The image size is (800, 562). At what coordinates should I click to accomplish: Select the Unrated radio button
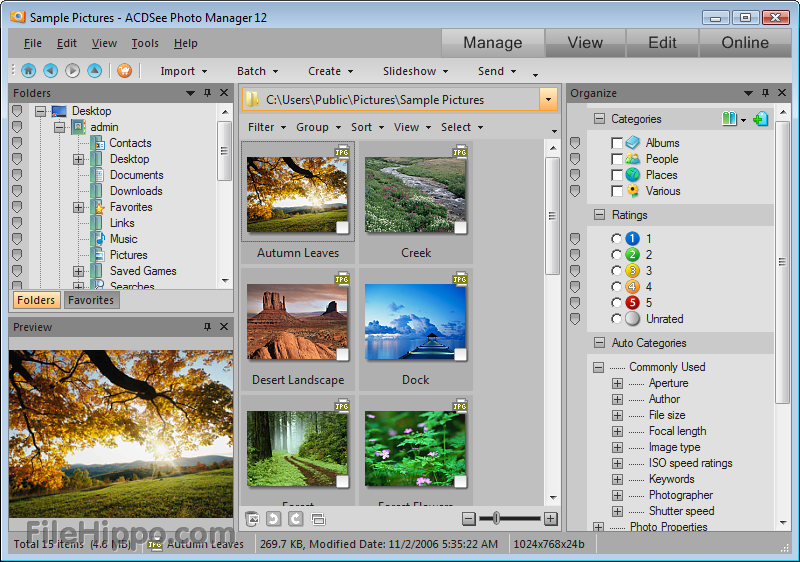616,319
